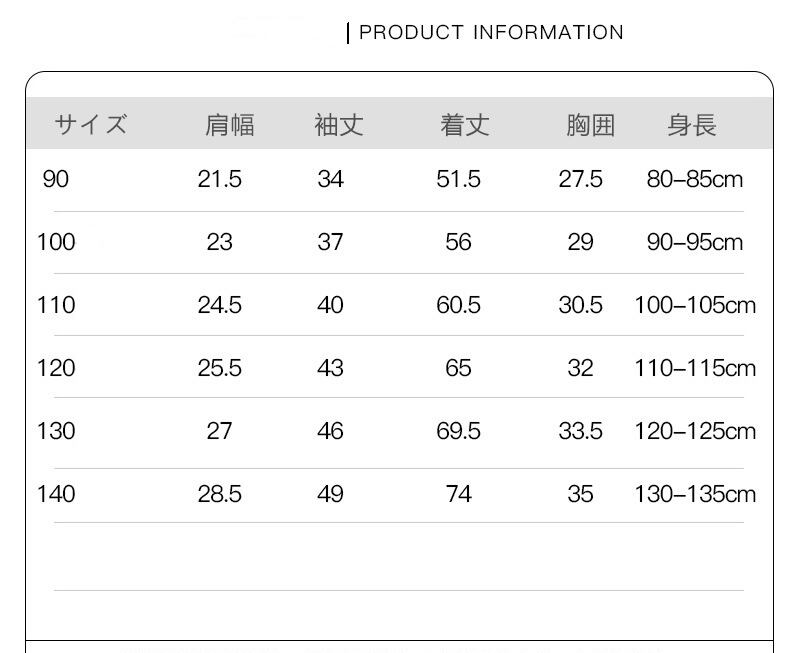Select the 肩幅 column header
Image resolution: width=800 pixels, height=653 pixels.
click(x=229, y=125)
